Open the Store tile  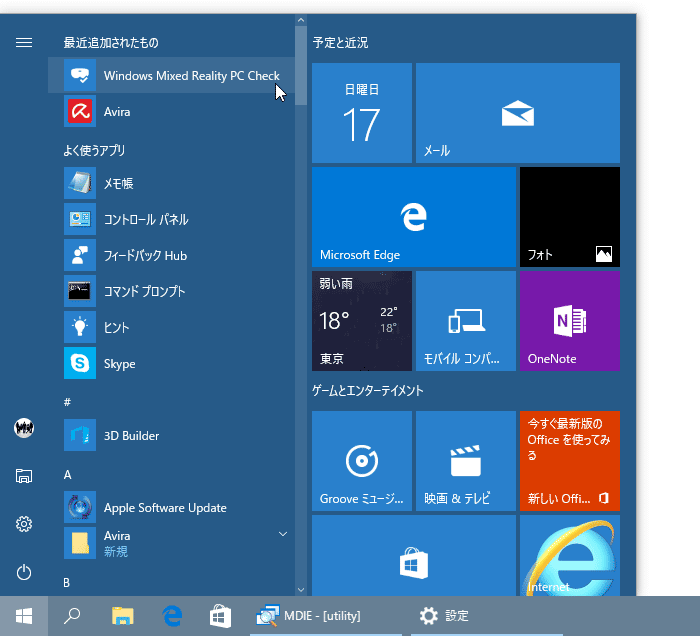coord(413,556)
